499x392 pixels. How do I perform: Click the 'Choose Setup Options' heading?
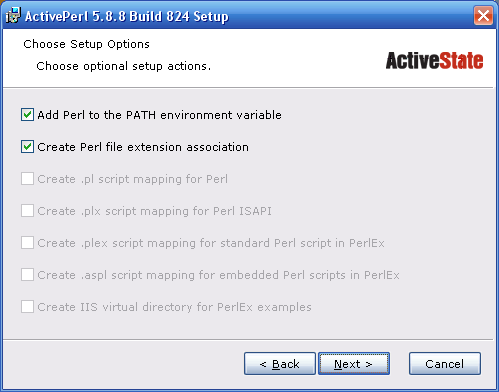coord(86,44)
